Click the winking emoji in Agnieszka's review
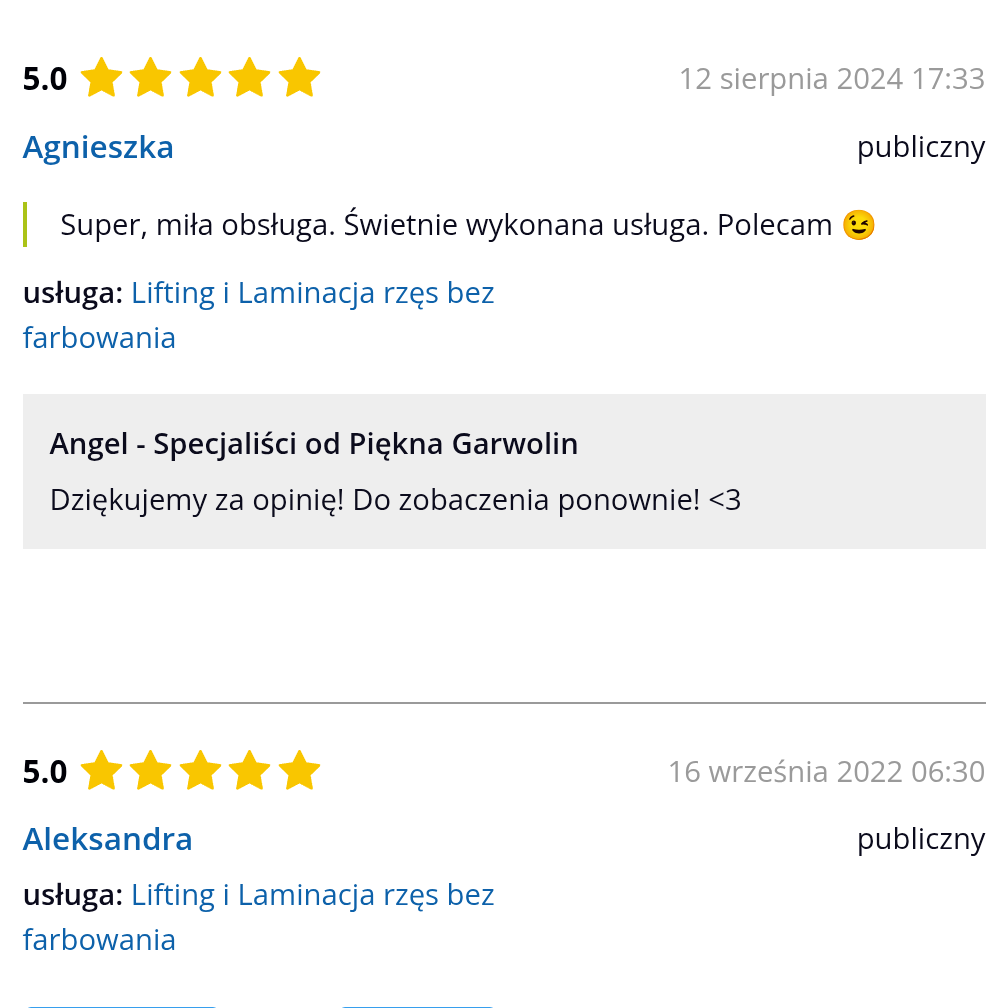 [x=858, y=224]
